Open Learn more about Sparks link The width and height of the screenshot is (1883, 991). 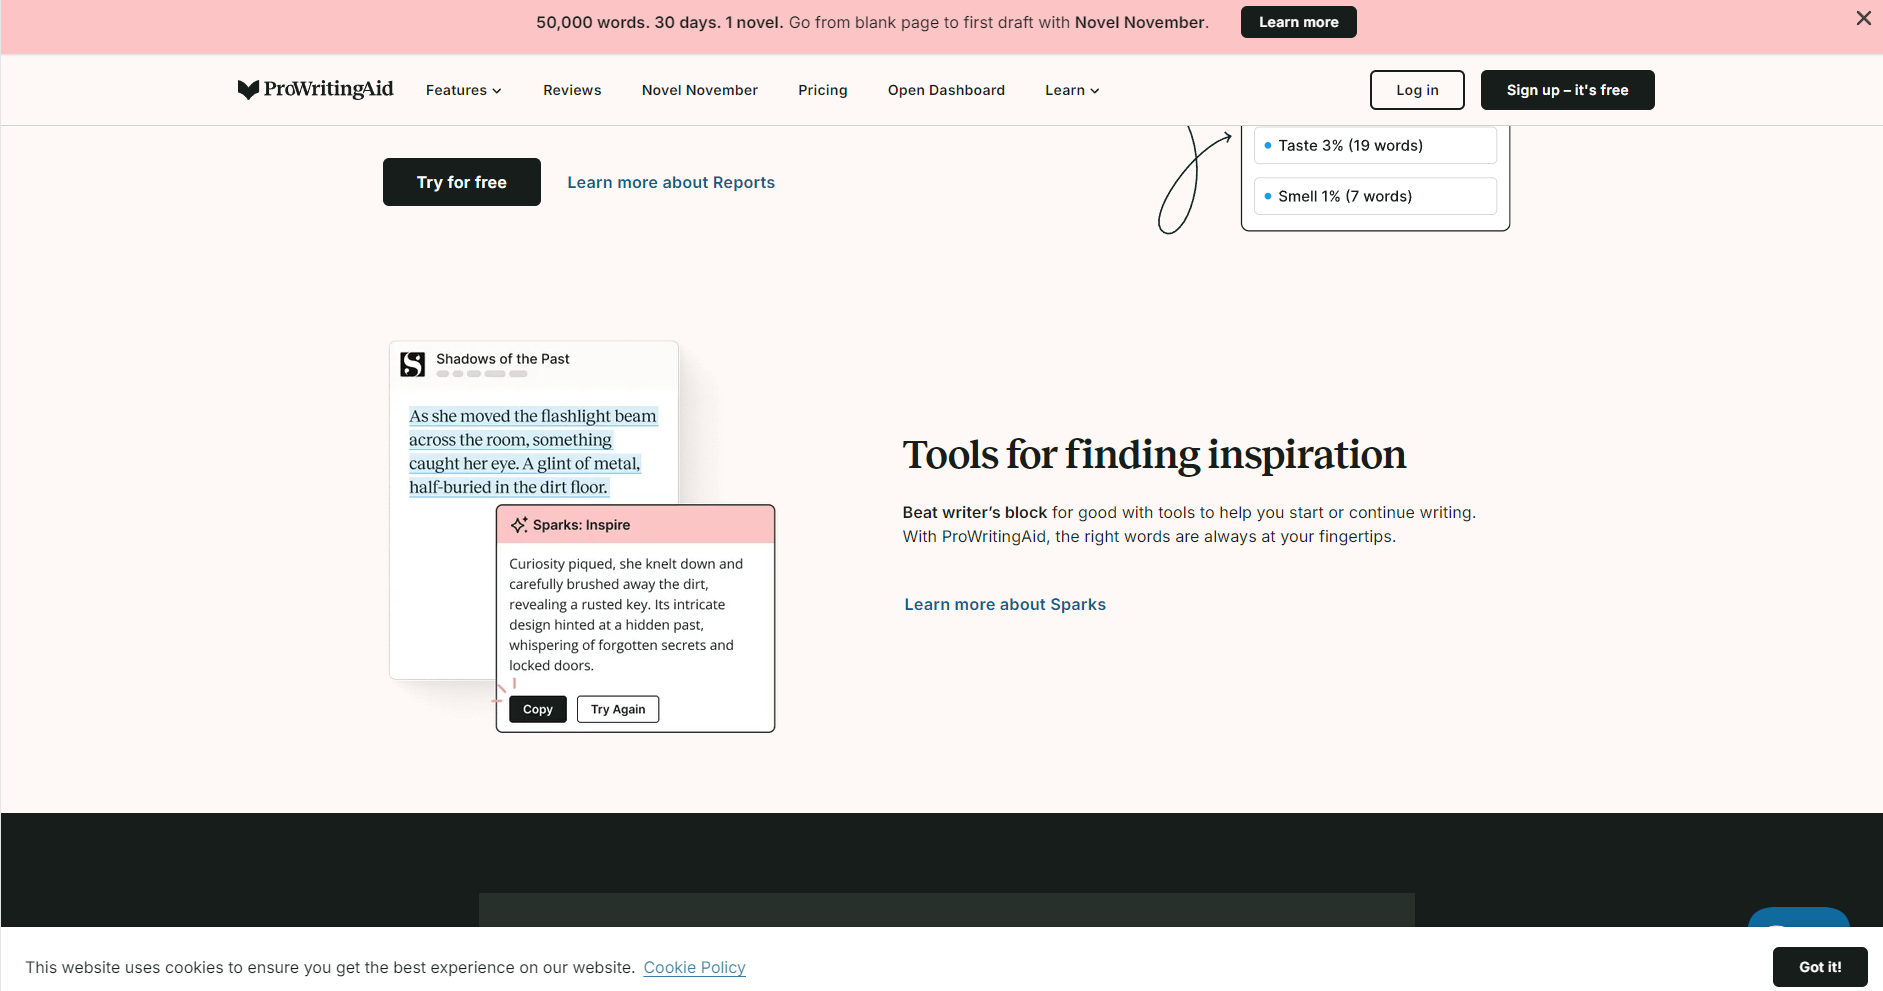[1005, 604]
